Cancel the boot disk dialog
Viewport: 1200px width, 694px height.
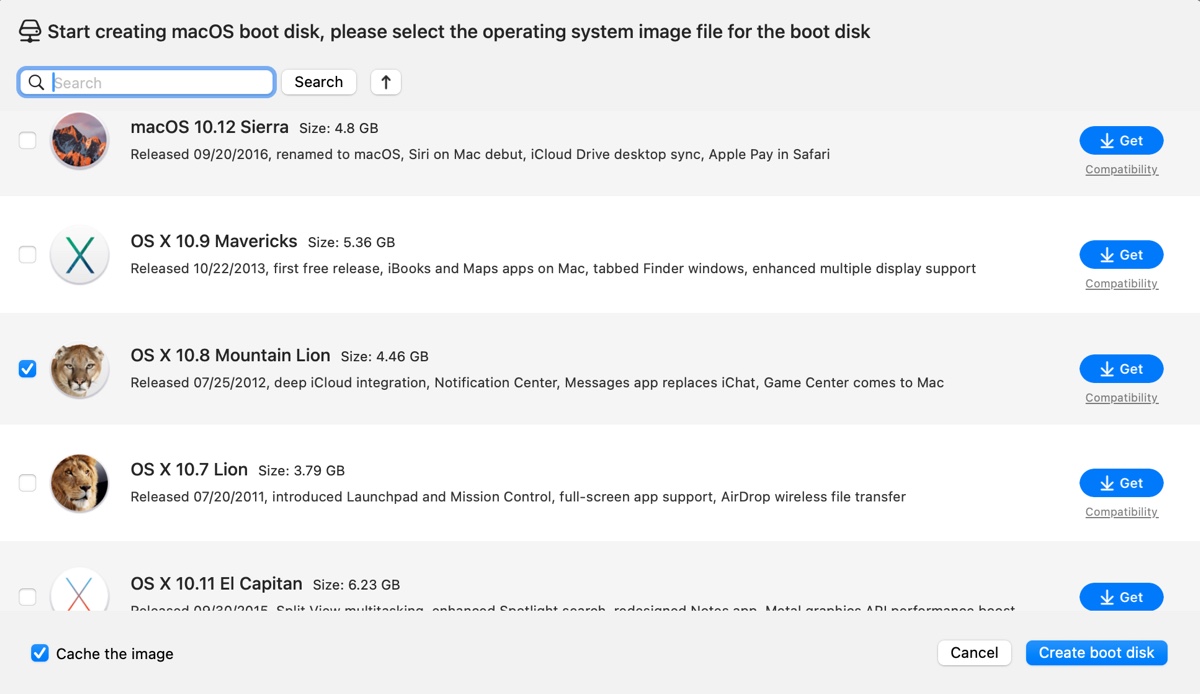[x=974, y=653]
